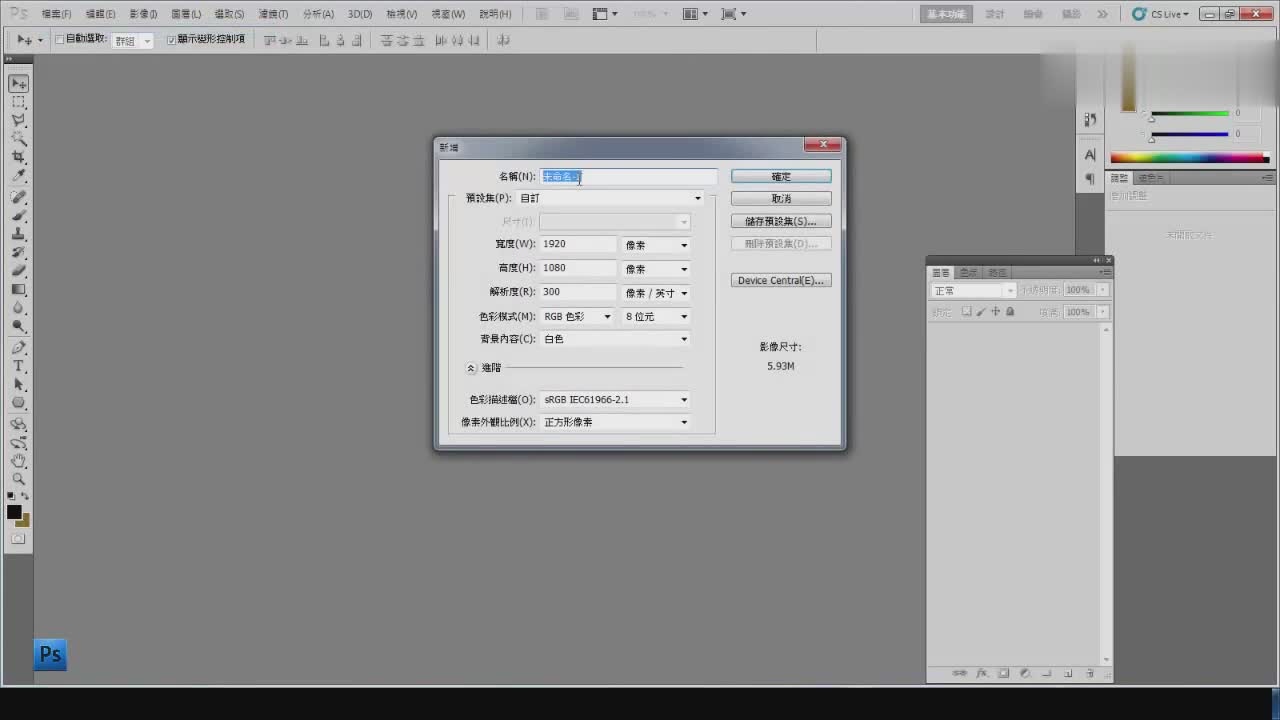The width and height of the screenshot is (1280, 720).
Task: Open the 正方形像素 pixel aspect ratio dropdown
Action: click(x=615, y=422)
